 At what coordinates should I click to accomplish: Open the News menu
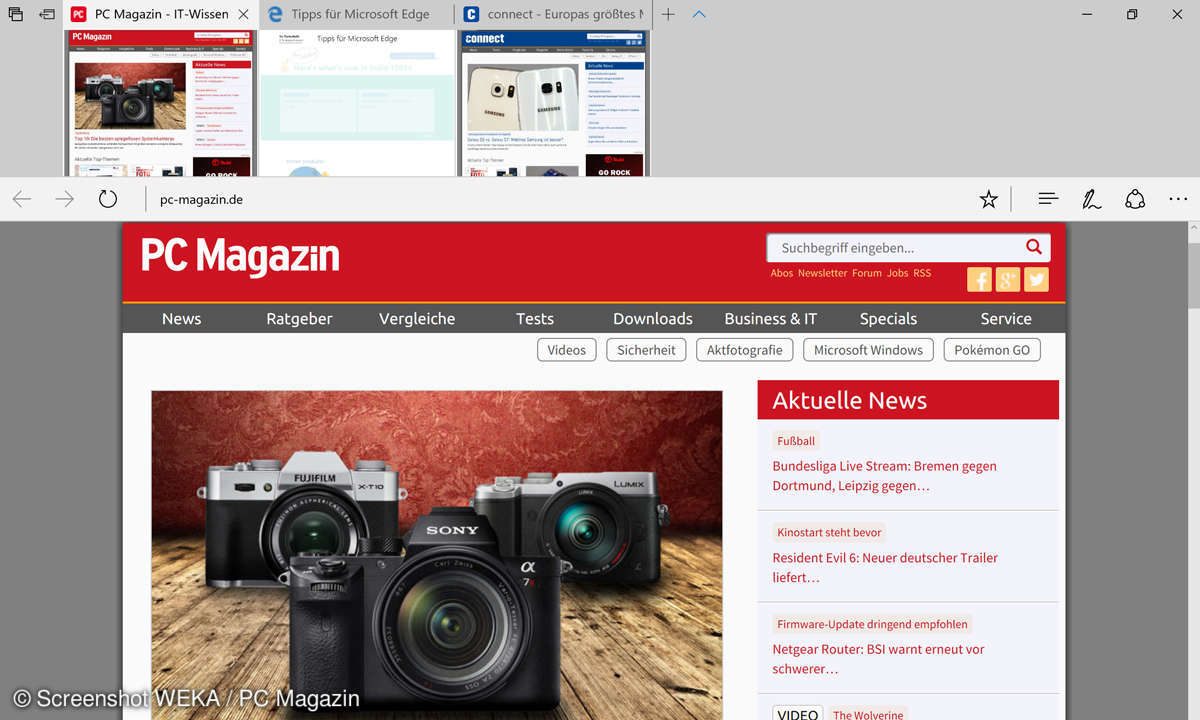(x=181, y=318)
